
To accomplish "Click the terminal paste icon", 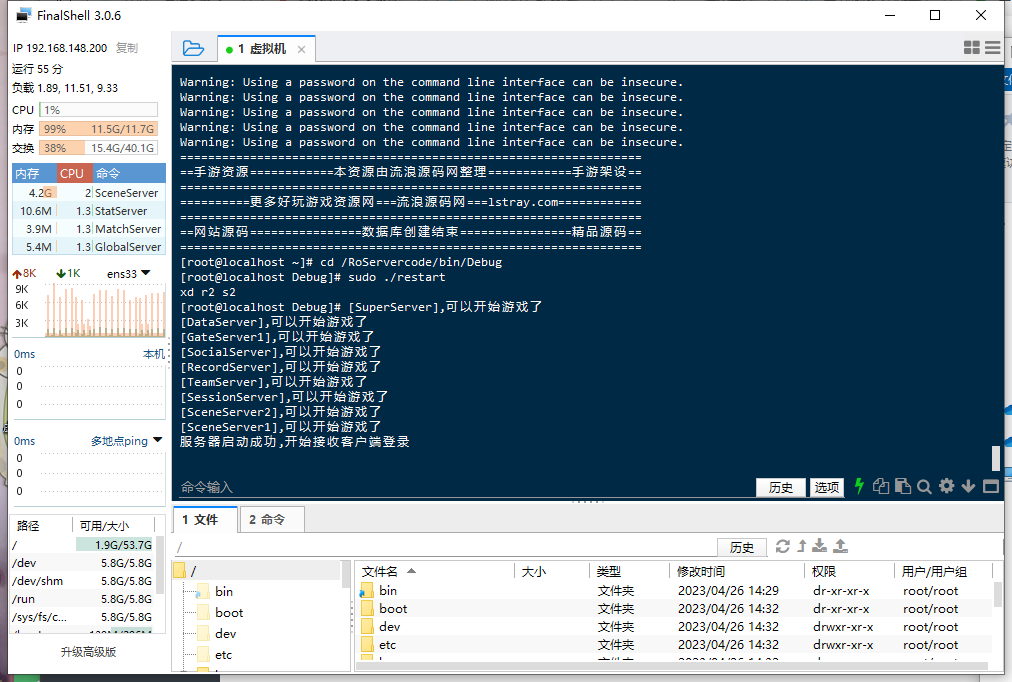I will point(903,486).
